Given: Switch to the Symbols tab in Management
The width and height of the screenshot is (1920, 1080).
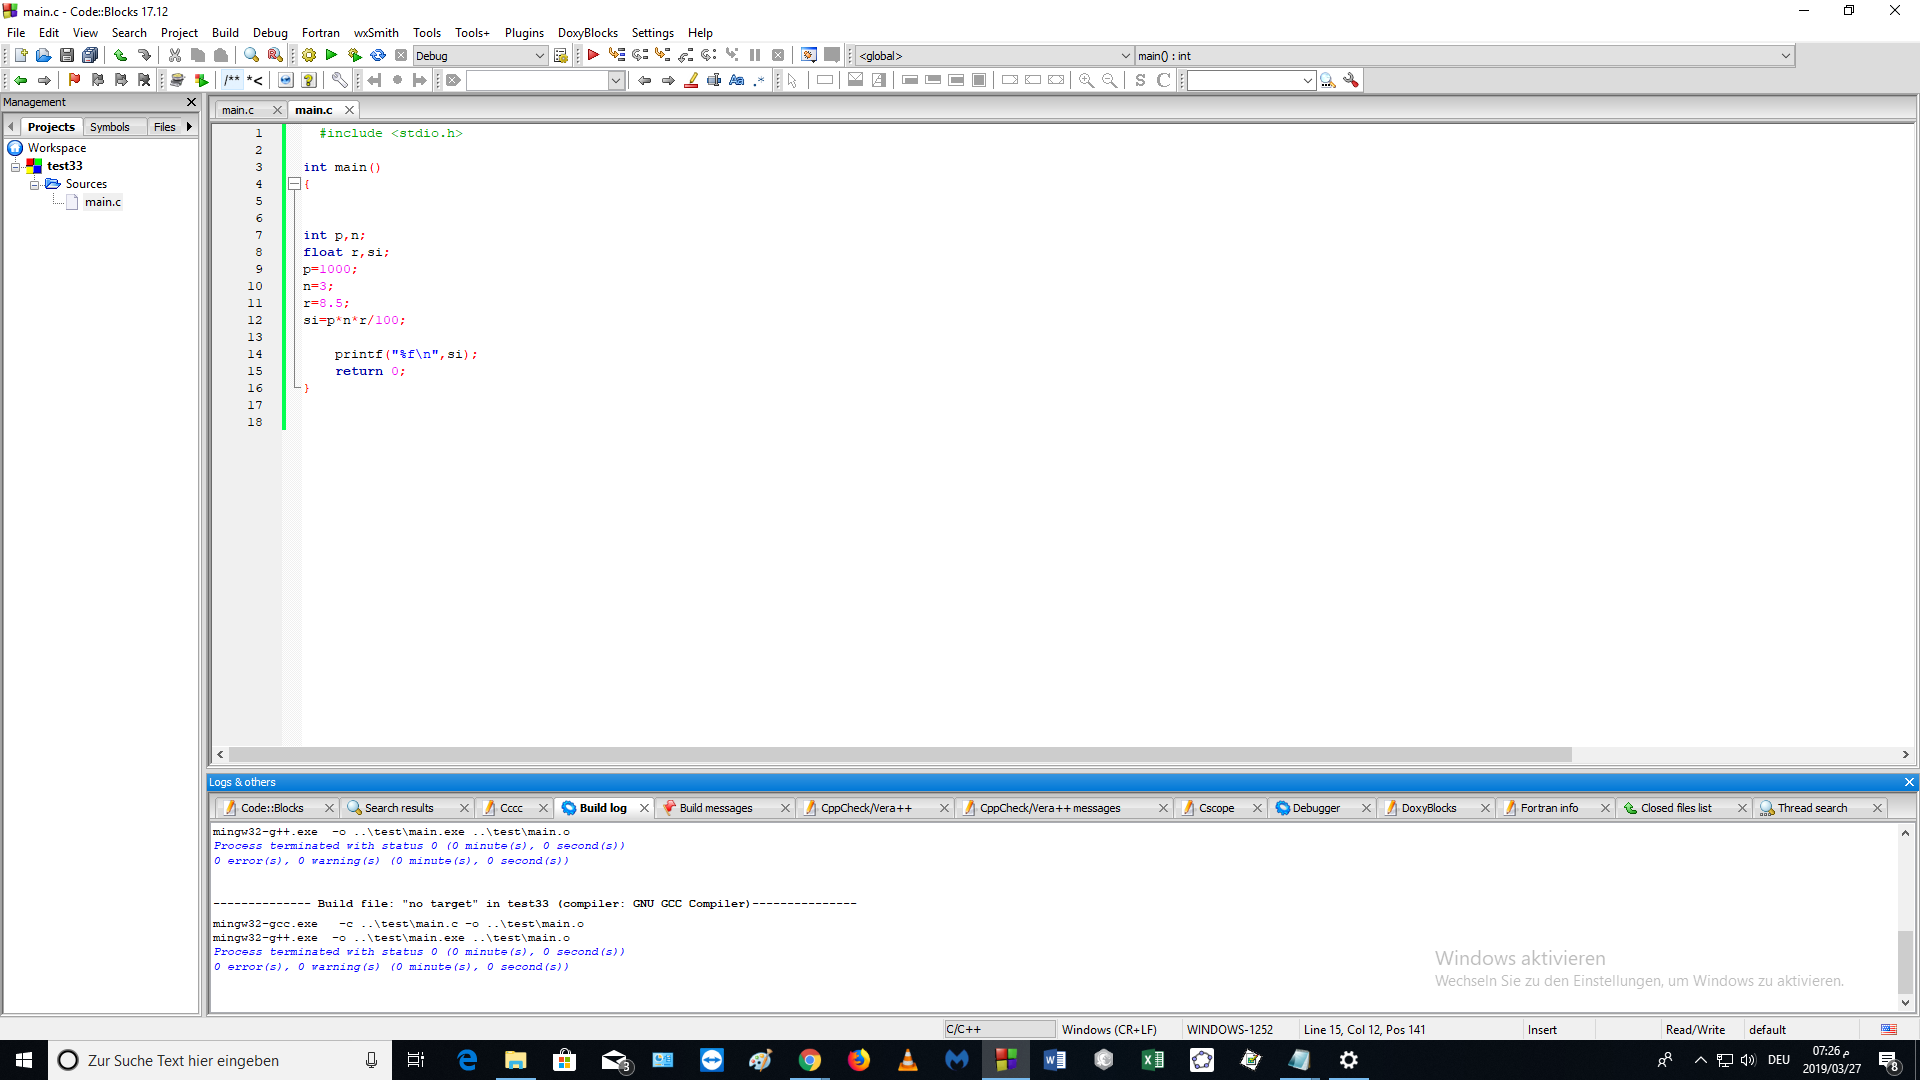Looking at the screenshot, I should 109,127.
